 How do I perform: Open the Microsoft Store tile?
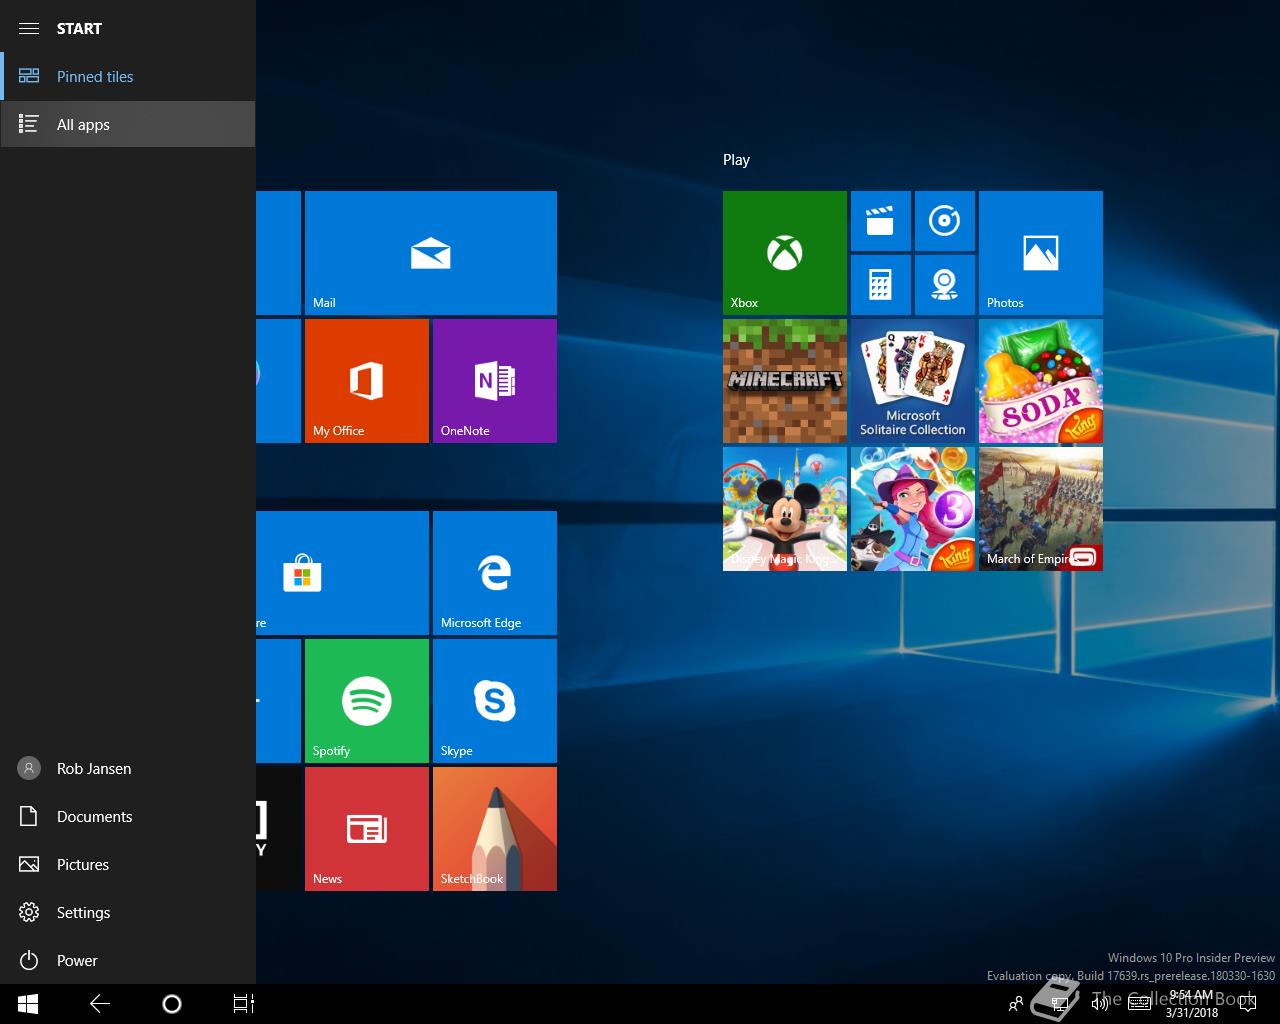tap(342, 573)
